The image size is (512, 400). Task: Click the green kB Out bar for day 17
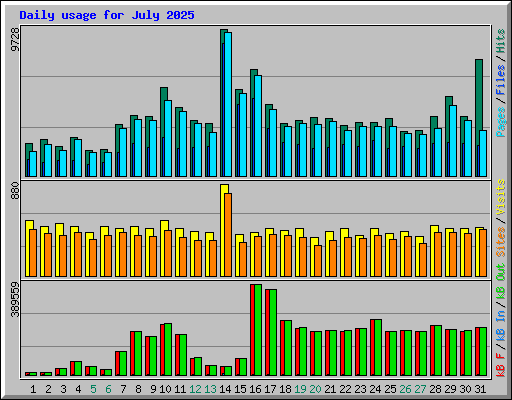273,332
